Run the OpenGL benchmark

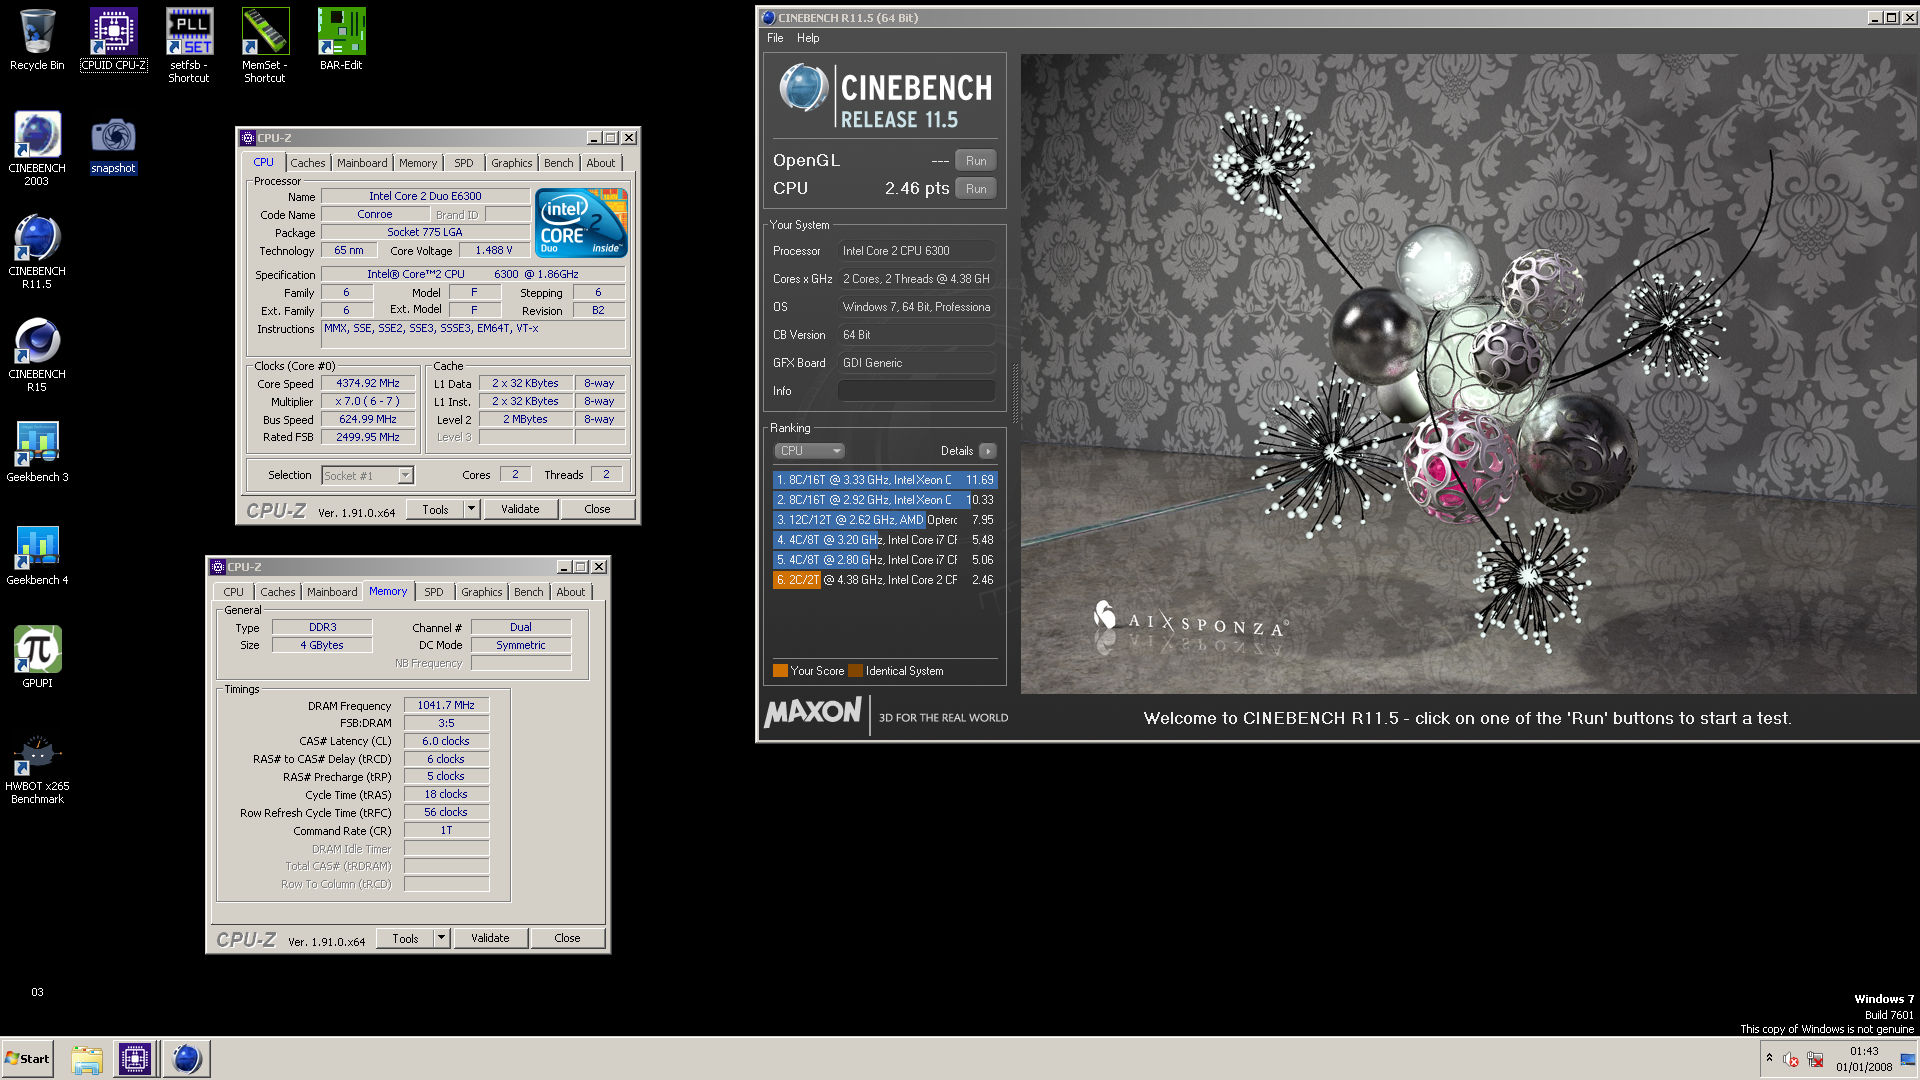click(x=976, y=161)
